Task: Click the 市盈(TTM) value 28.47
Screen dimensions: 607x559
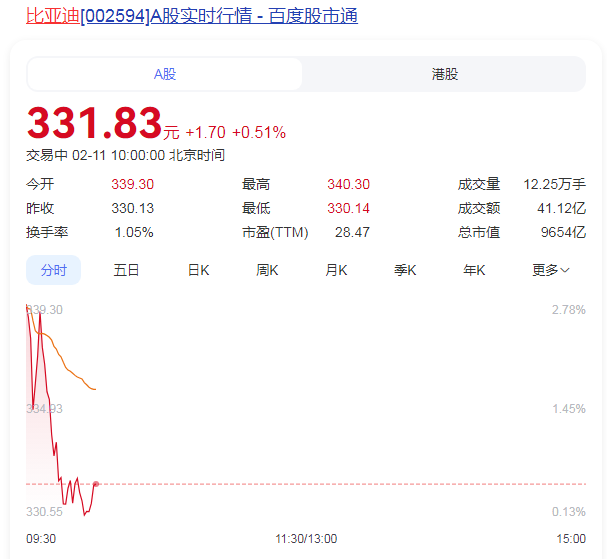Action: (x=352, y=232)
